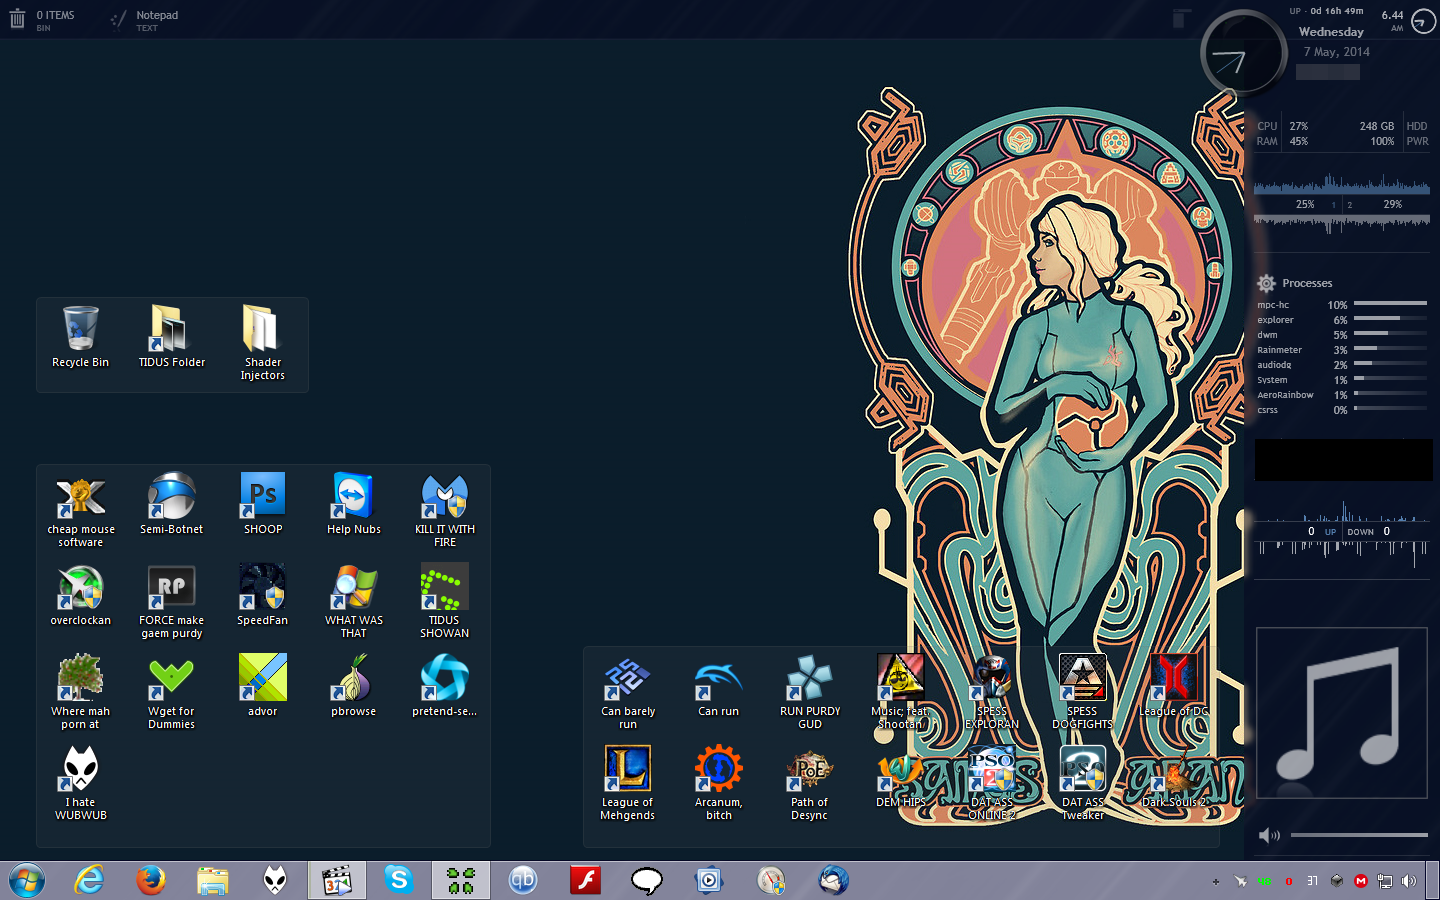Select the Path of Desync shortcut
Viewport: 1440px width, 900px height.
click(x=810, y=784)
